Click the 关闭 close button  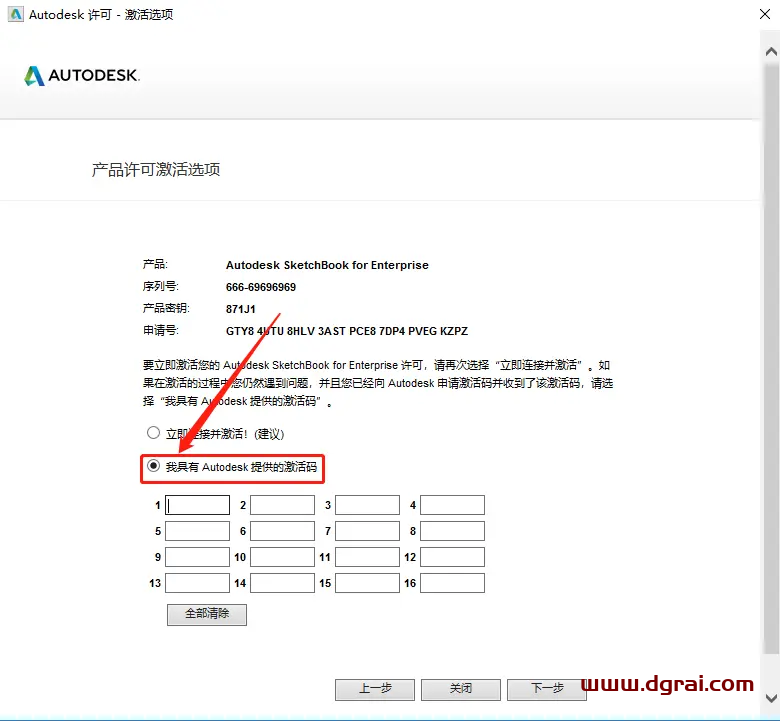coord(461,690)
